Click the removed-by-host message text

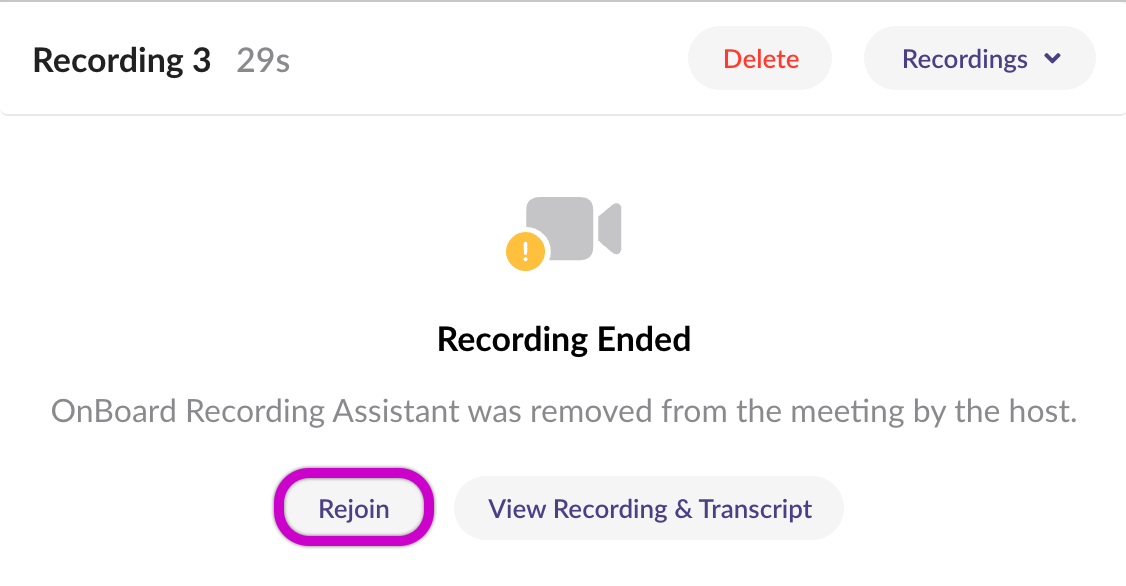coord(564,411)
